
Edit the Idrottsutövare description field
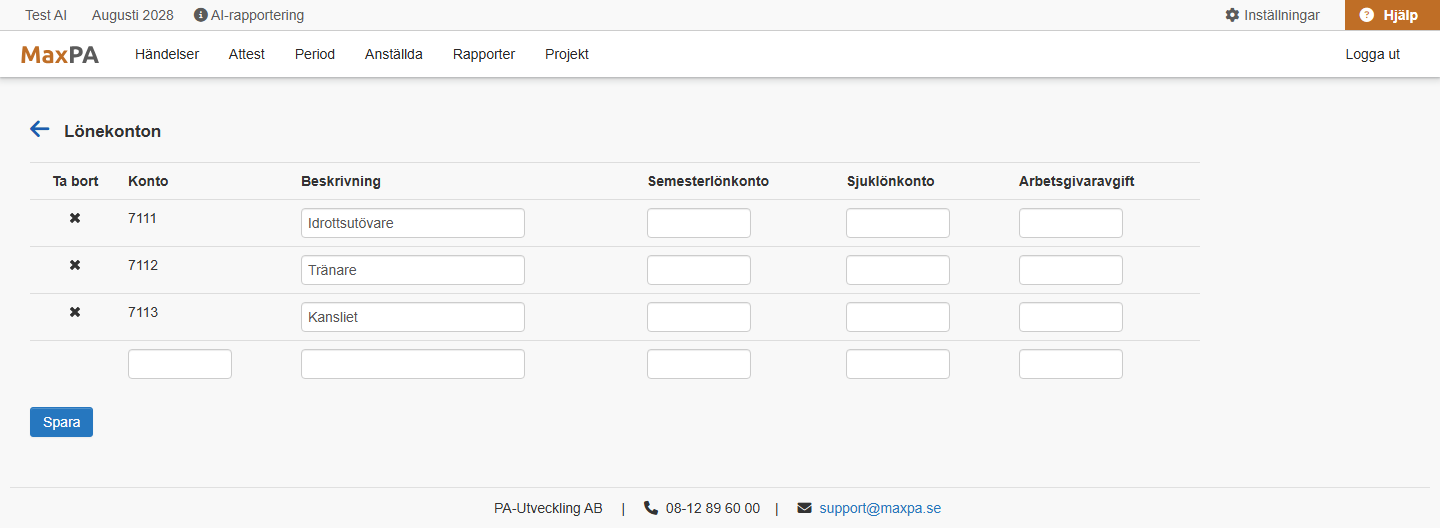(413, 223)
